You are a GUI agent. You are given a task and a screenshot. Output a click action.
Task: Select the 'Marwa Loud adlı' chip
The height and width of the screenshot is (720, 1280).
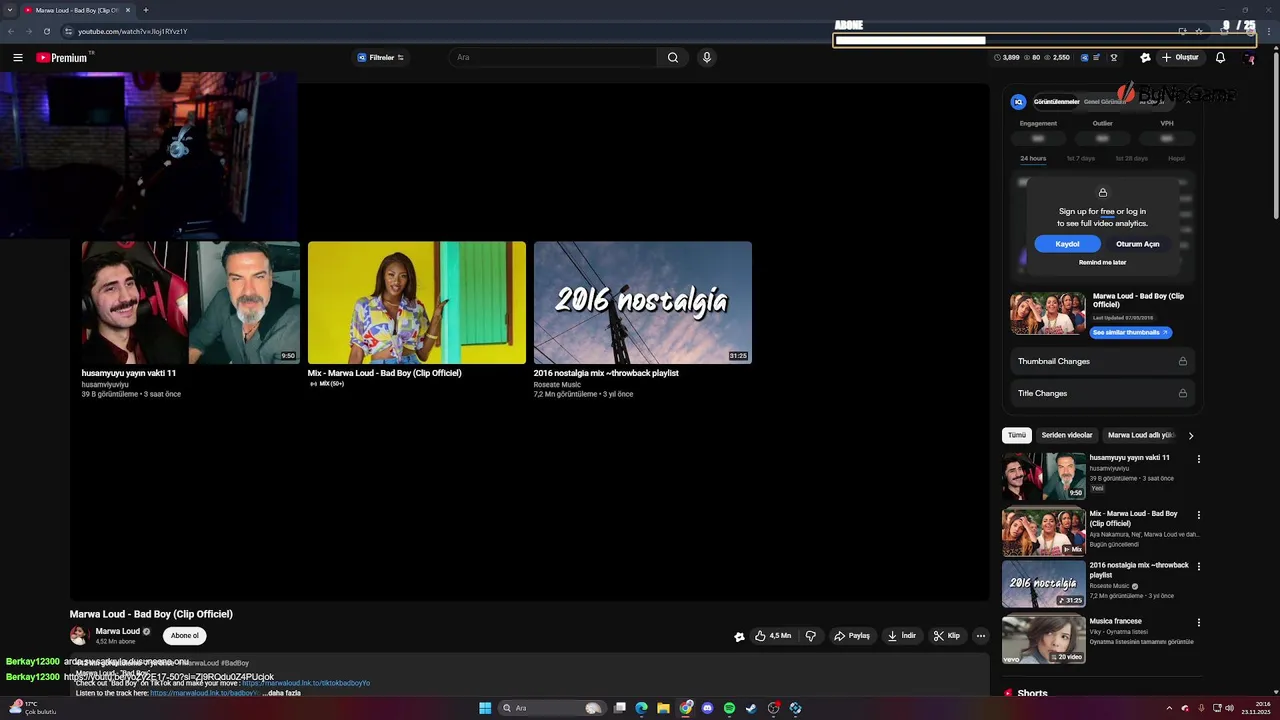click(1141, 436)
